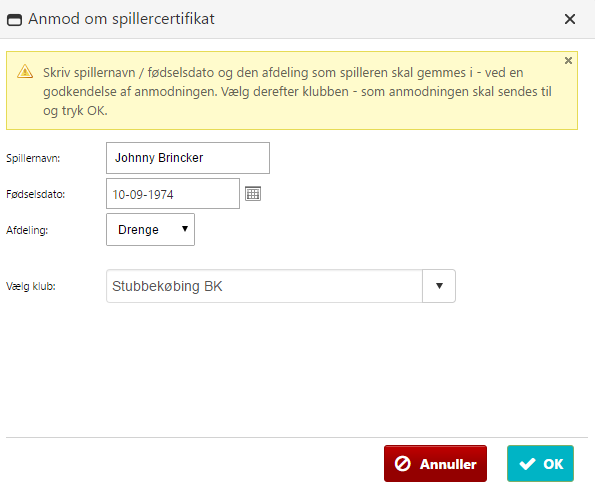Click the Spillernavn label
595x497 pixels.
click(33, 158)
